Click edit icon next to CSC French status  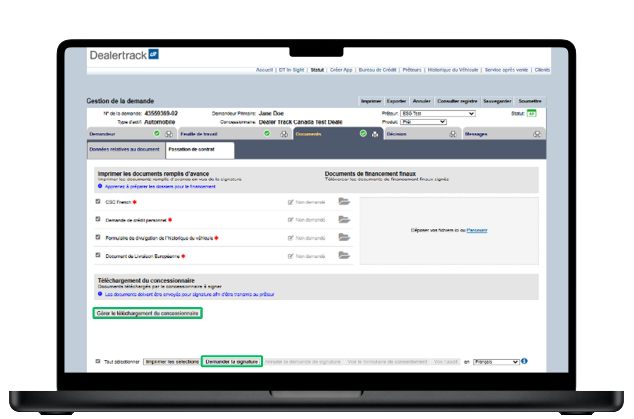(290, 201)
